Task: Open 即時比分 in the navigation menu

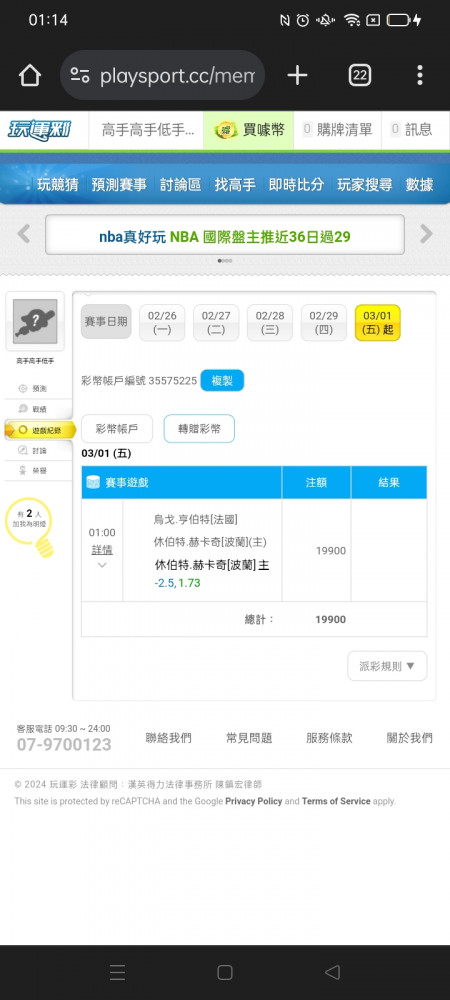Action: coord(296,185)
